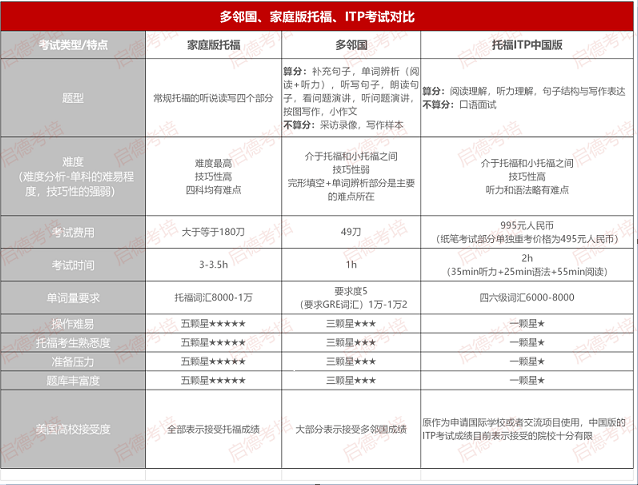Viewport: 638px width, 485px height.
Task: Click the row label 美国高校接受度
Action: click(x=73, y=429)
